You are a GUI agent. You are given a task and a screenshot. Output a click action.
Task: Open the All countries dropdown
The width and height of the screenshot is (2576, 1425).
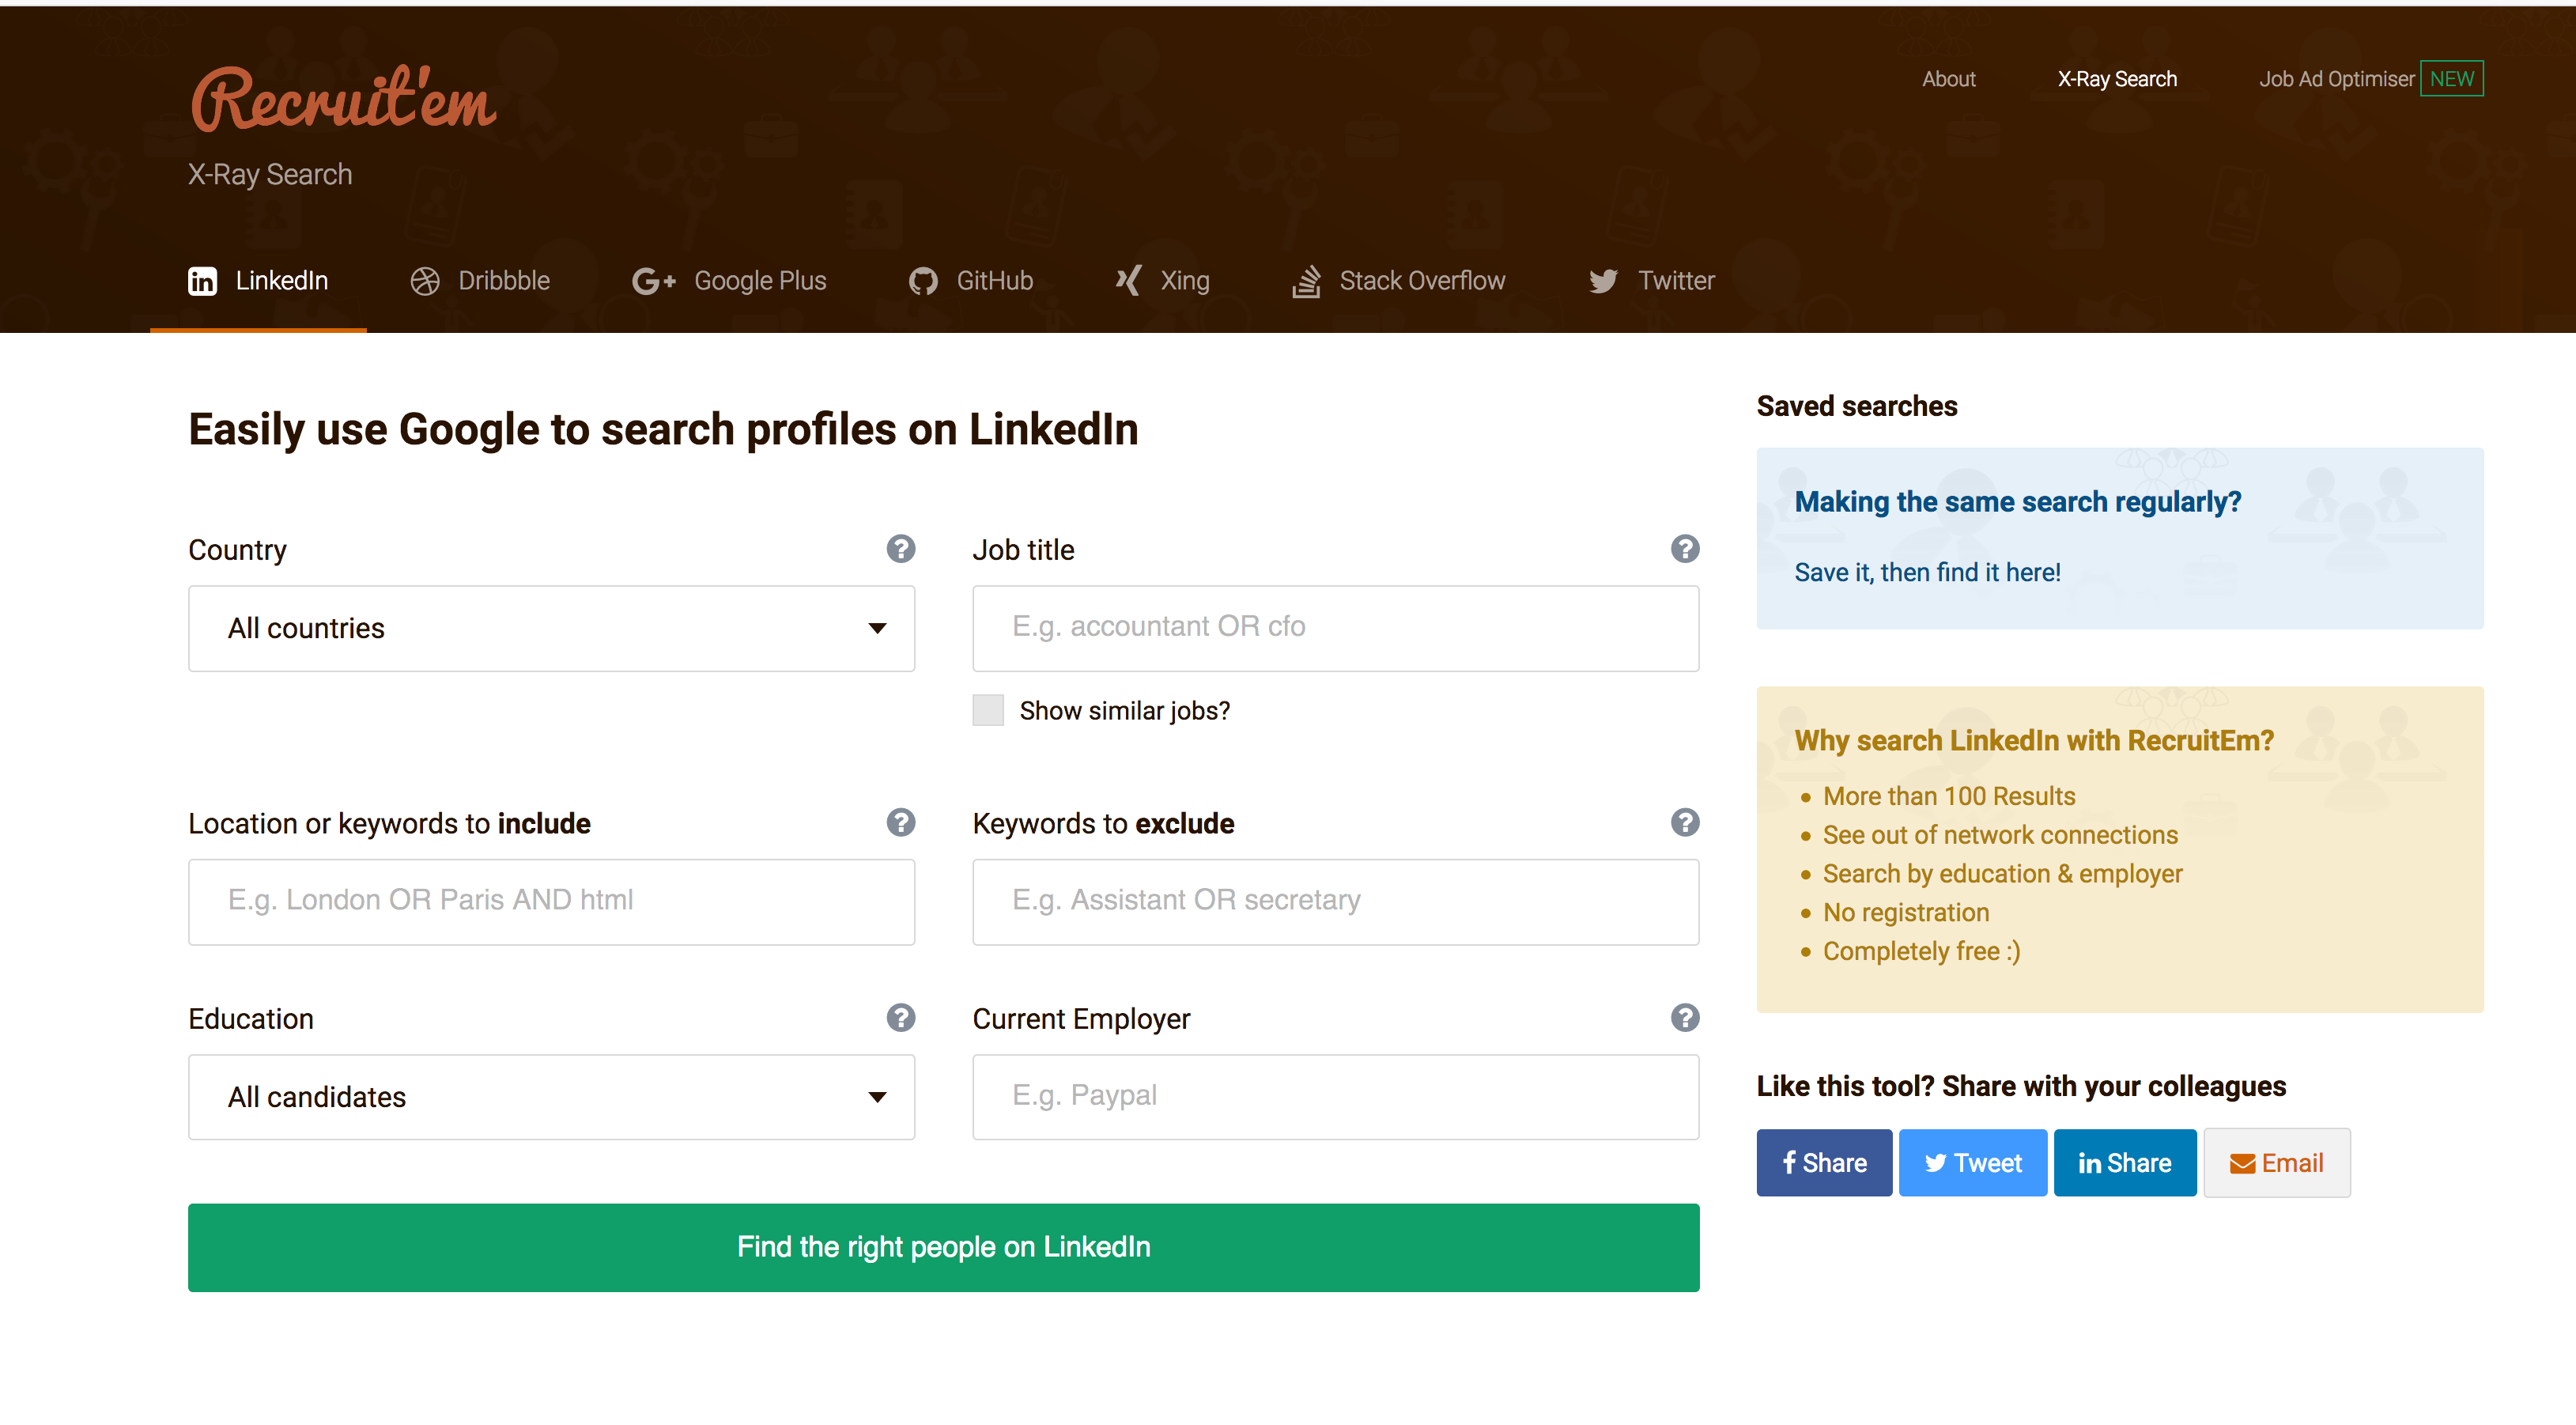[551, 628]
